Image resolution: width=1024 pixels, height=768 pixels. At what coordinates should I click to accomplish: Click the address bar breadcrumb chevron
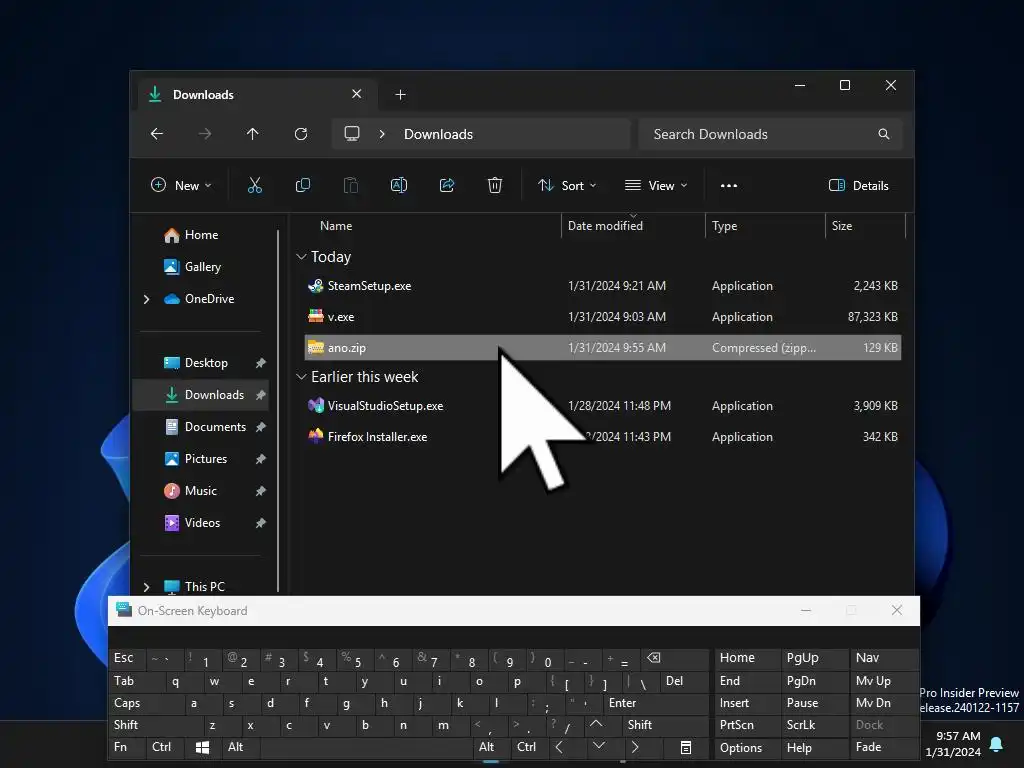(x=382, y=134)
